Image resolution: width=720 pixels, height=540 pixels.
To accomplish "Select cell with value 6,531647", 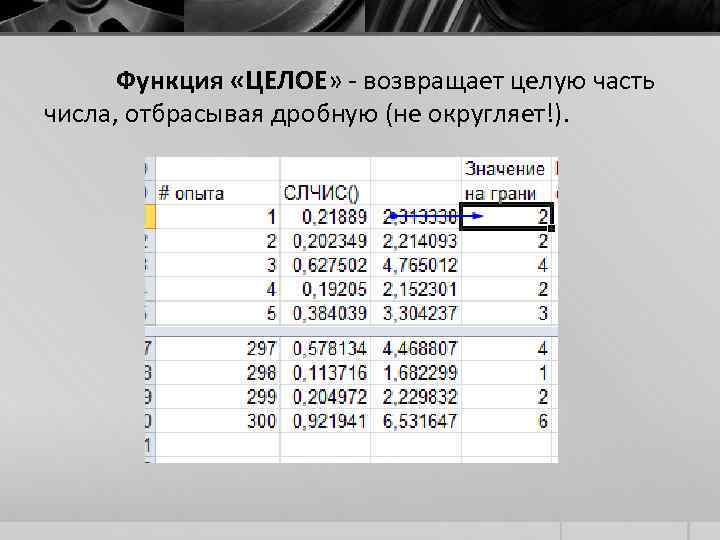I will coord(416,421).
